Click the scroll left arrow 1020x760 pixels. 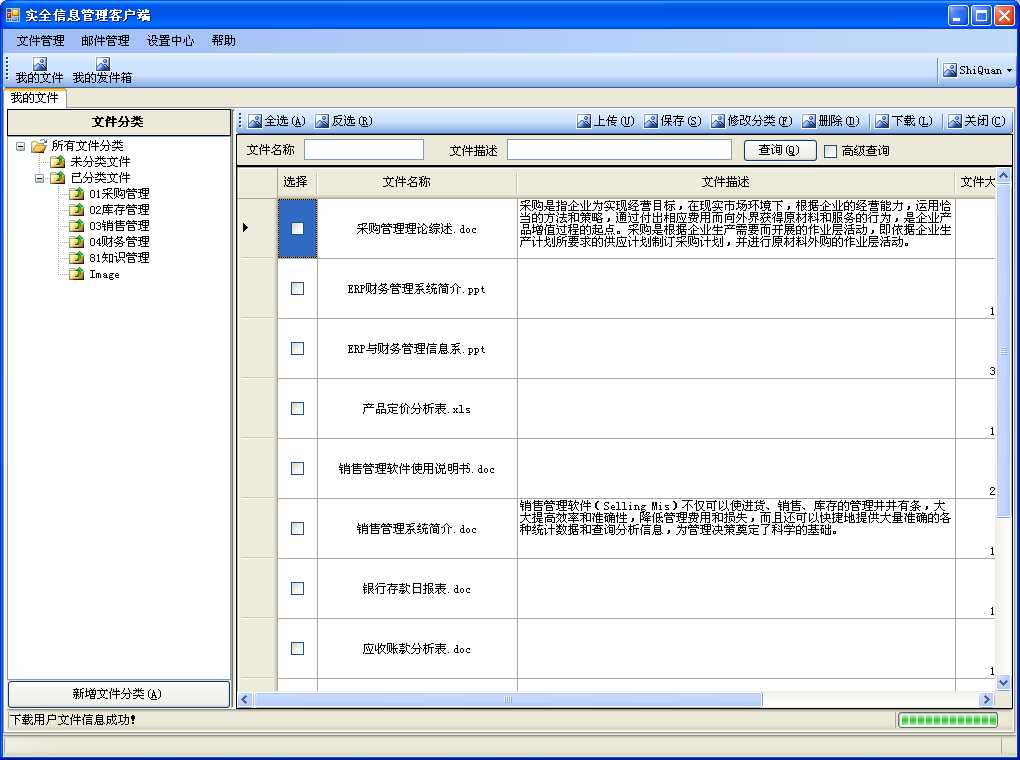point(245,699)
